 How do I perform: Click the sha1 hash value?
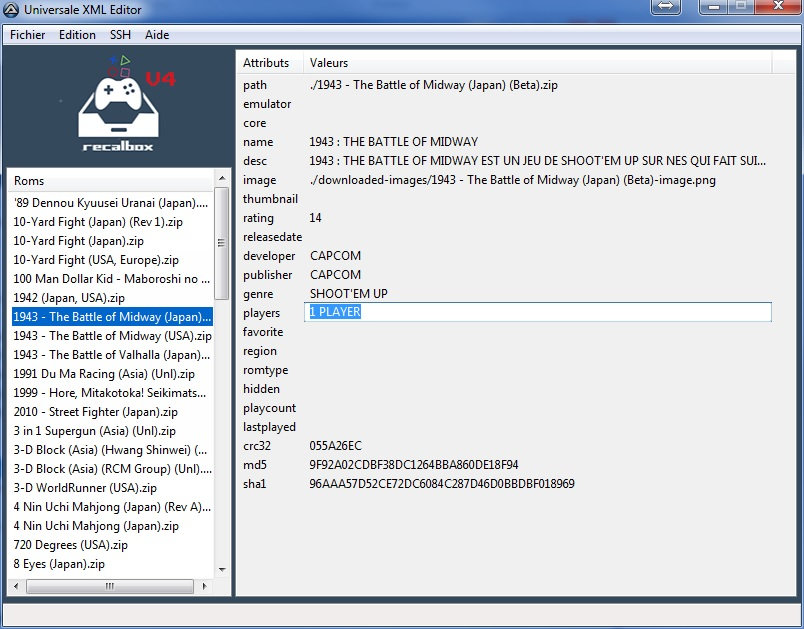(x=442, y=483)
